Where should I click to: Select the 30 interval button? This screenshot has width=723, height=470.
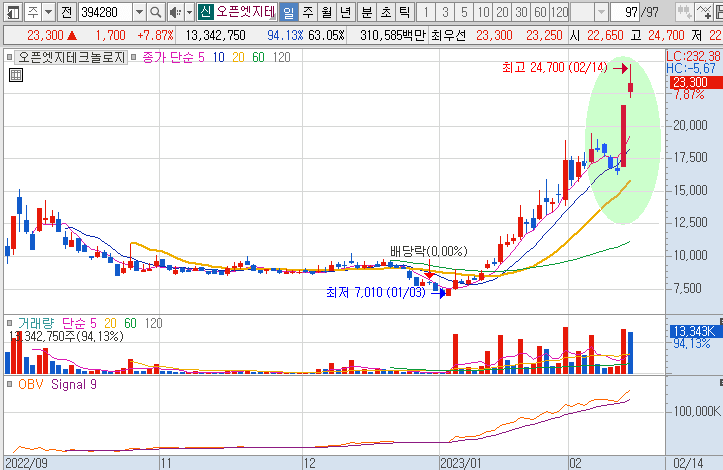point(521,12)
